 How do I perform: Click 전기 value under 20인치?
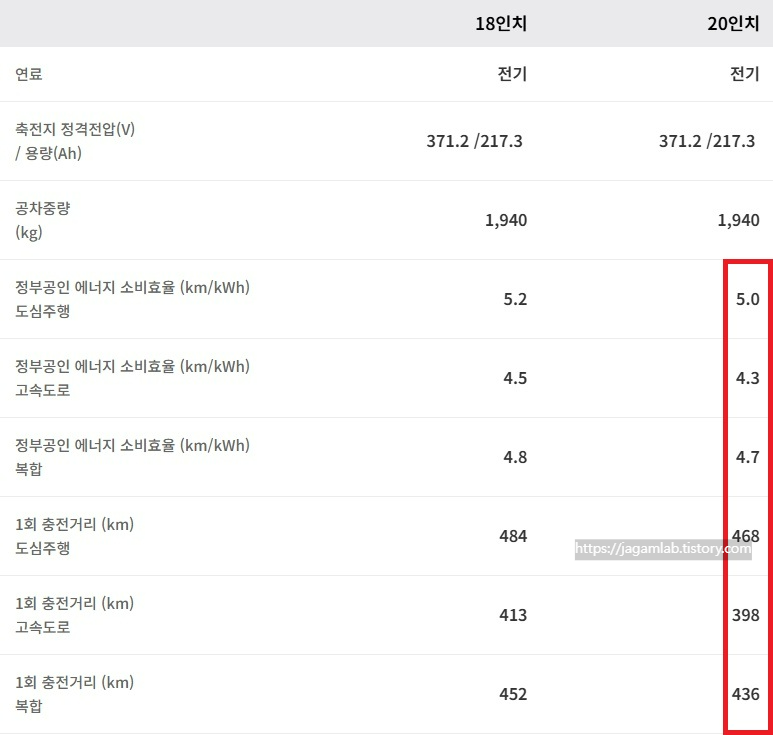pos(744,74)
